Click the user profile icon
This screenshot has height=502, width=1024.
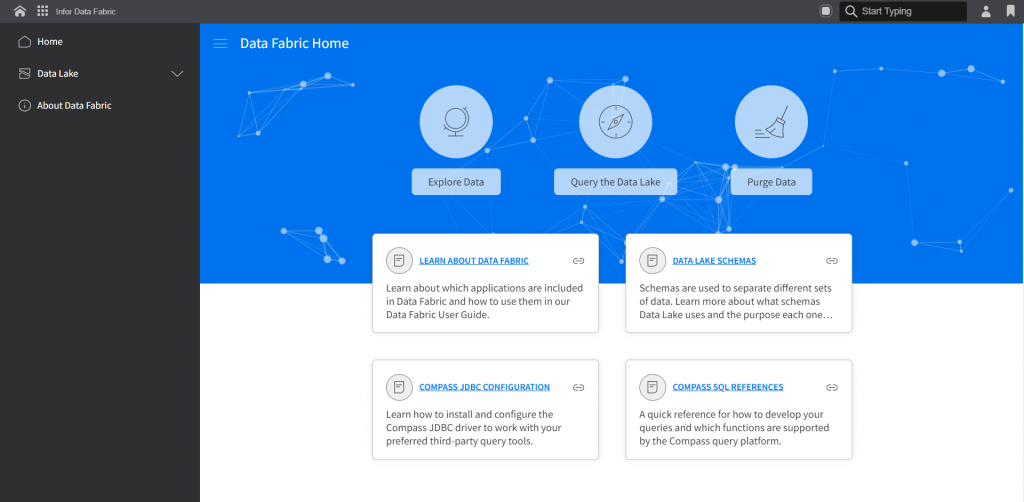tap(986, 11)
